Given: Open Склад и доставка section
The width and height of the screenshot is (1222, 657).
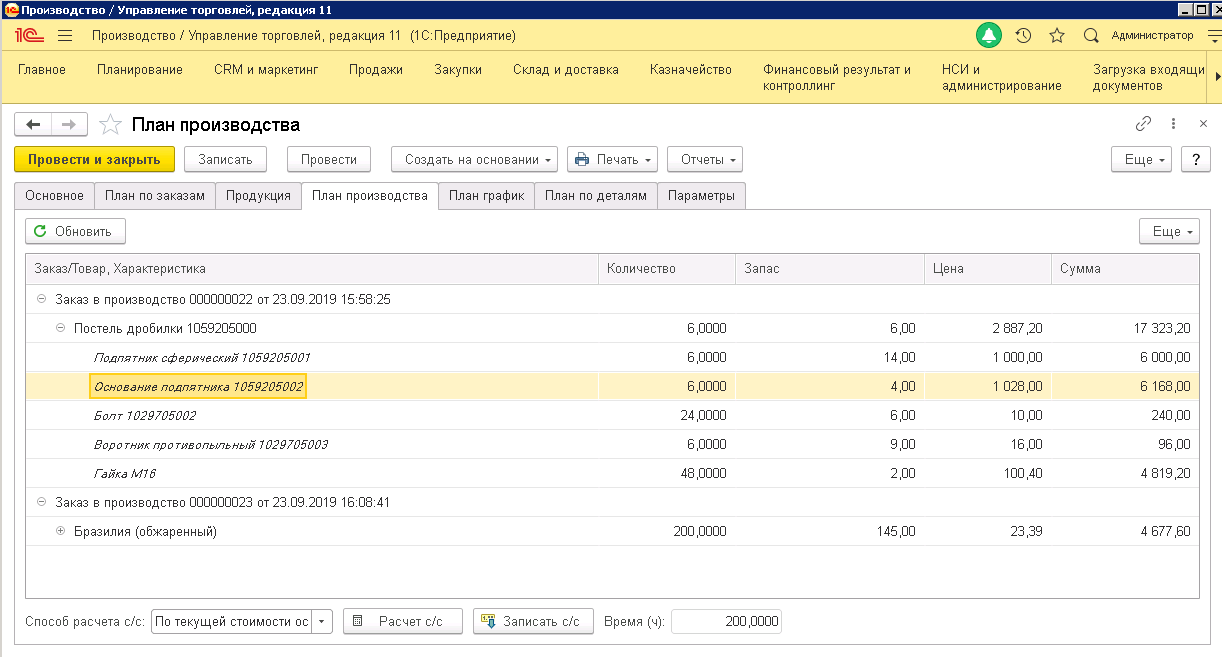Looking at the screenshot, I should (566, 70).
